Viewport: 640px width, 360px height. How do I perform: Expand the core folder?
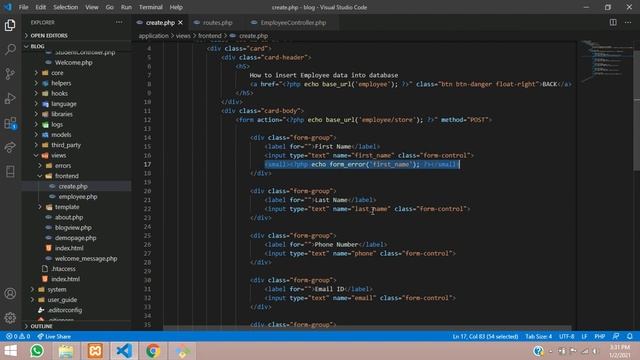tap(57, 73)
